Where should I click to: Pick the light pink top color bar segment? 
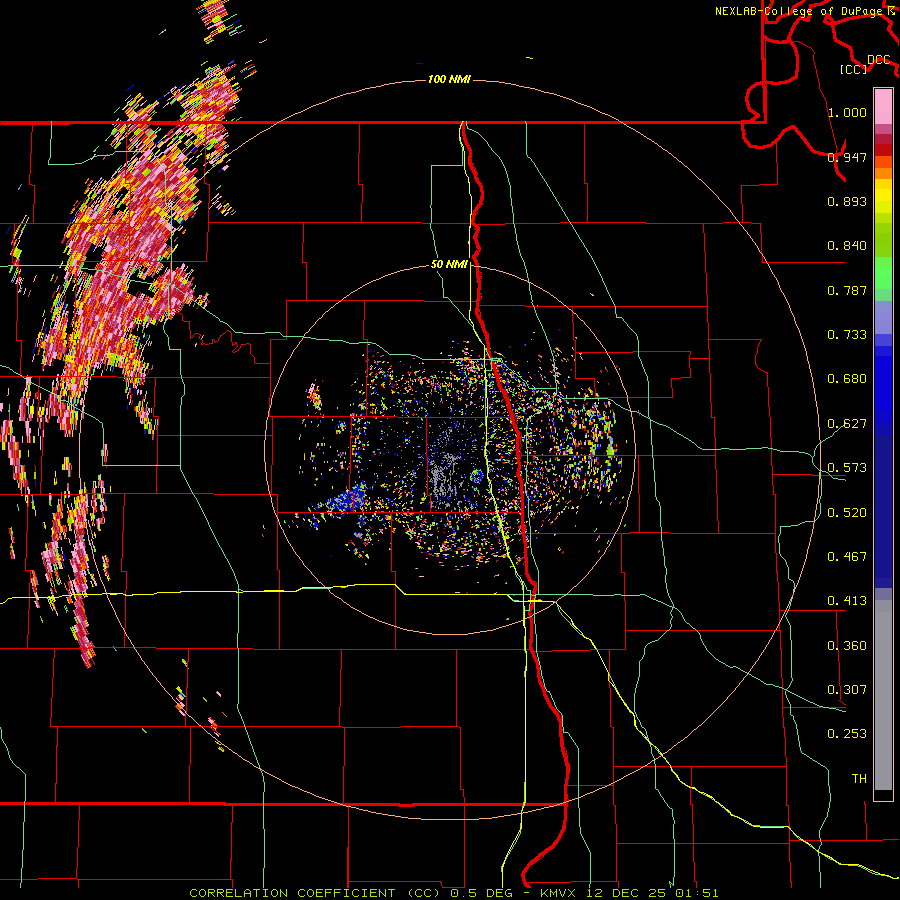click(x=883, y=107)
